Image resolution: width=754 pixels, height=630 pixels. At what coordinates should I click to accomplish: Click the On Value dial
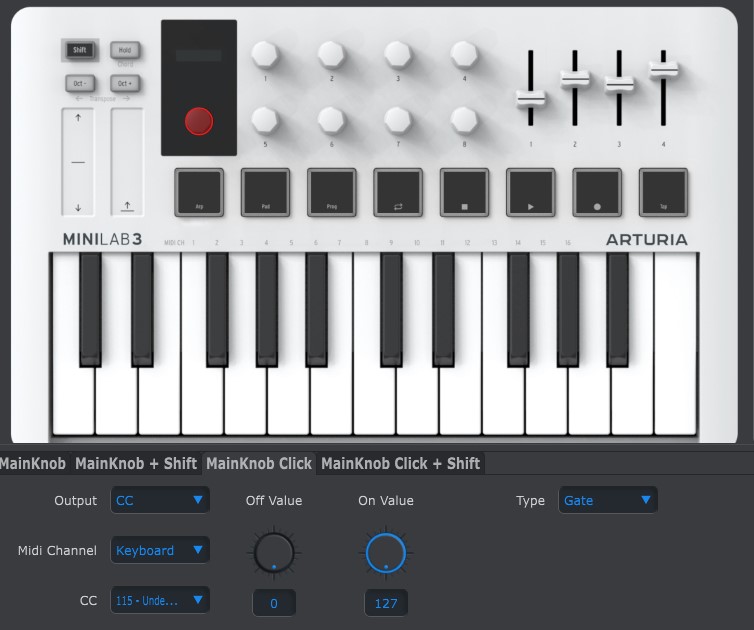(x=386, y=553)
